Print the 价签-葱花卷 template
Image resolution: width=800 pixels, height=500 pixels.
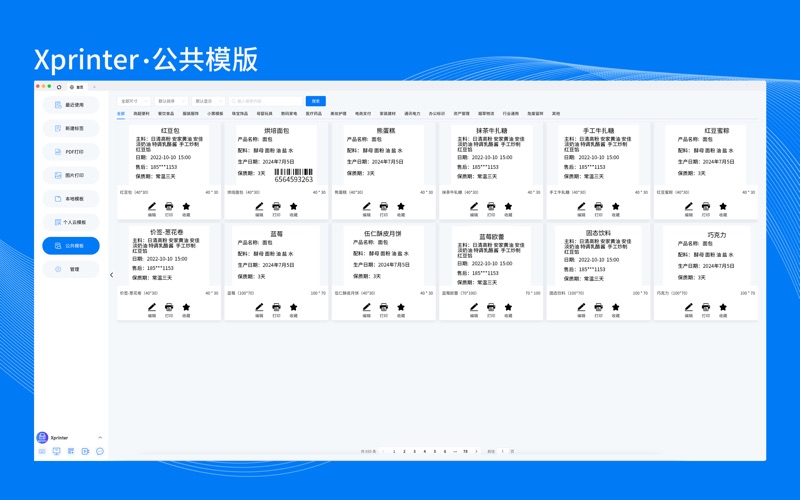tap(169, 307)
